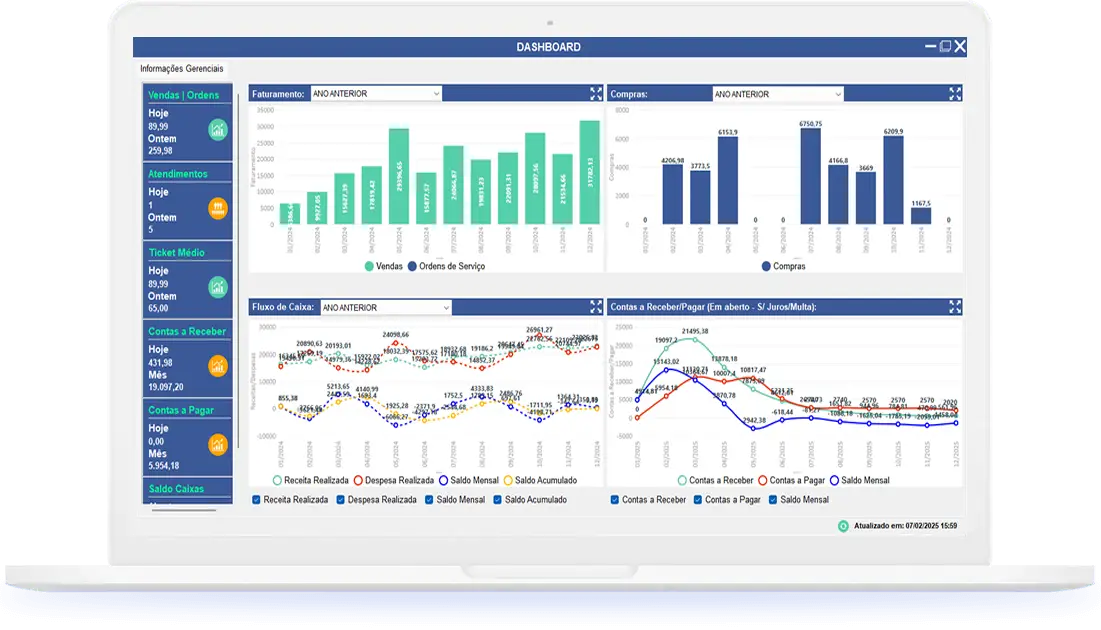This screenshot has width=1101, height=630.
Task: Expand the Compras chart to fullscreen
Action: (955, 93)
